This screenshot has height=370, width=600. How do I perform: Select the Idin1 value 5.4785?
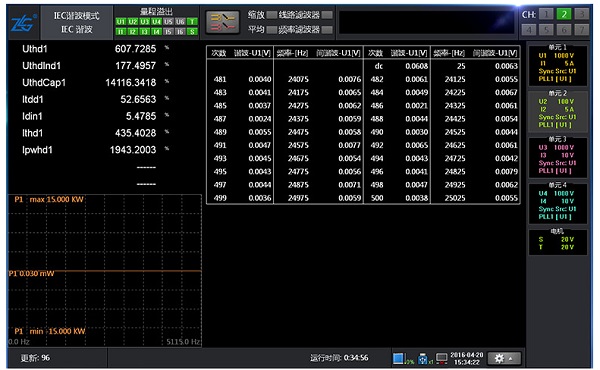141,116
